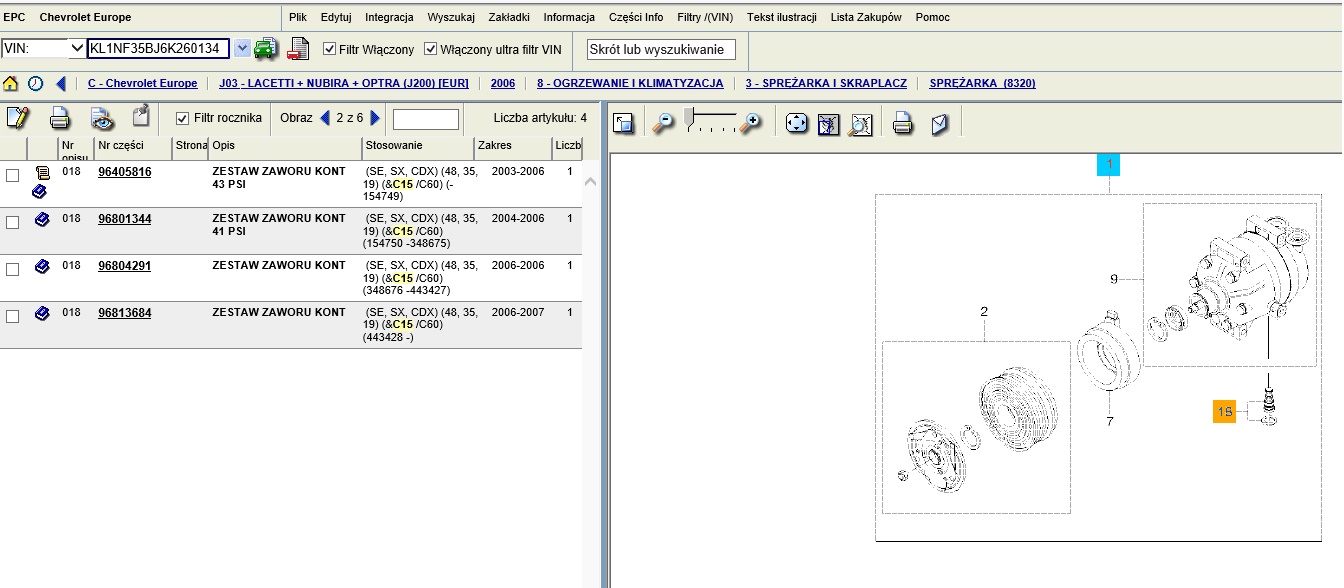Click part number link 96813684
The height and width of the screenshot is (588, 1344).
point(125,313)
